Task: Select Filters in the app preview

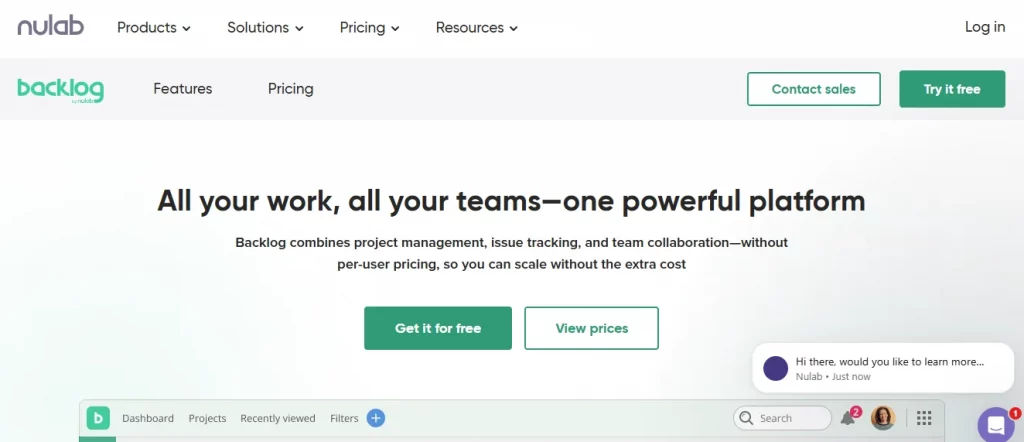Action: click(x=344, y=418)
